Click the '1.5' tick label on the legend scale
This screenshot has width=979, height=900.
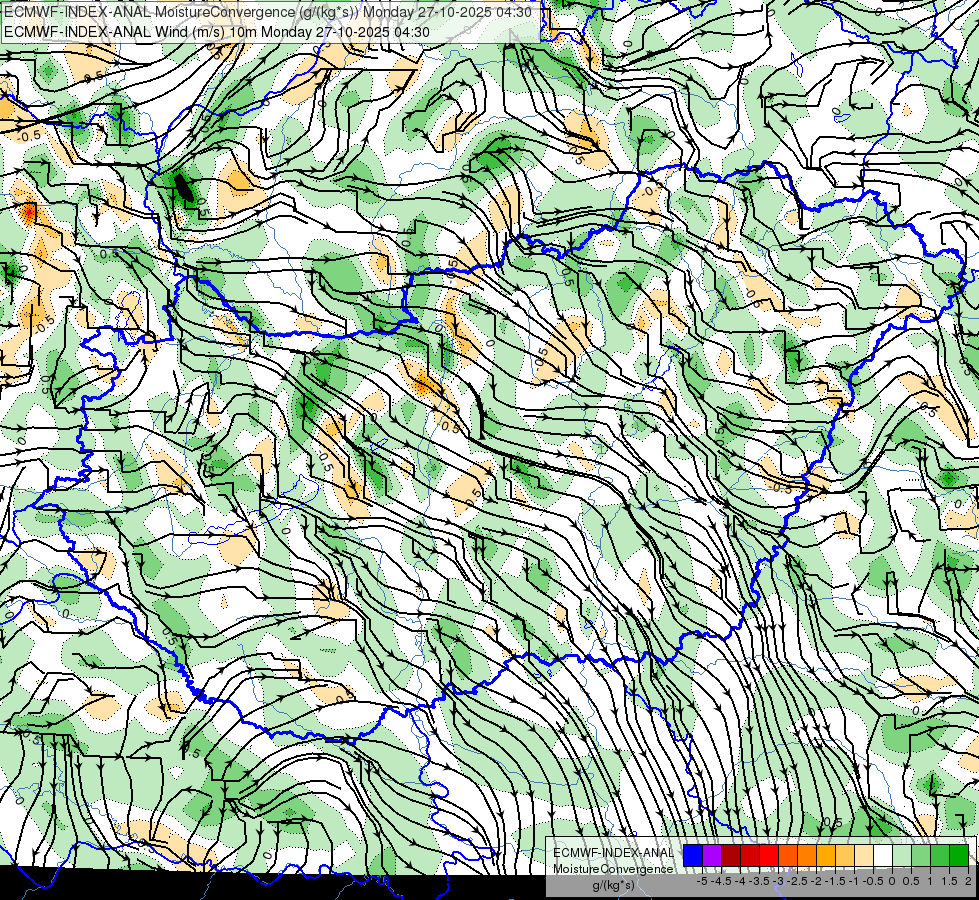(949, 881)
